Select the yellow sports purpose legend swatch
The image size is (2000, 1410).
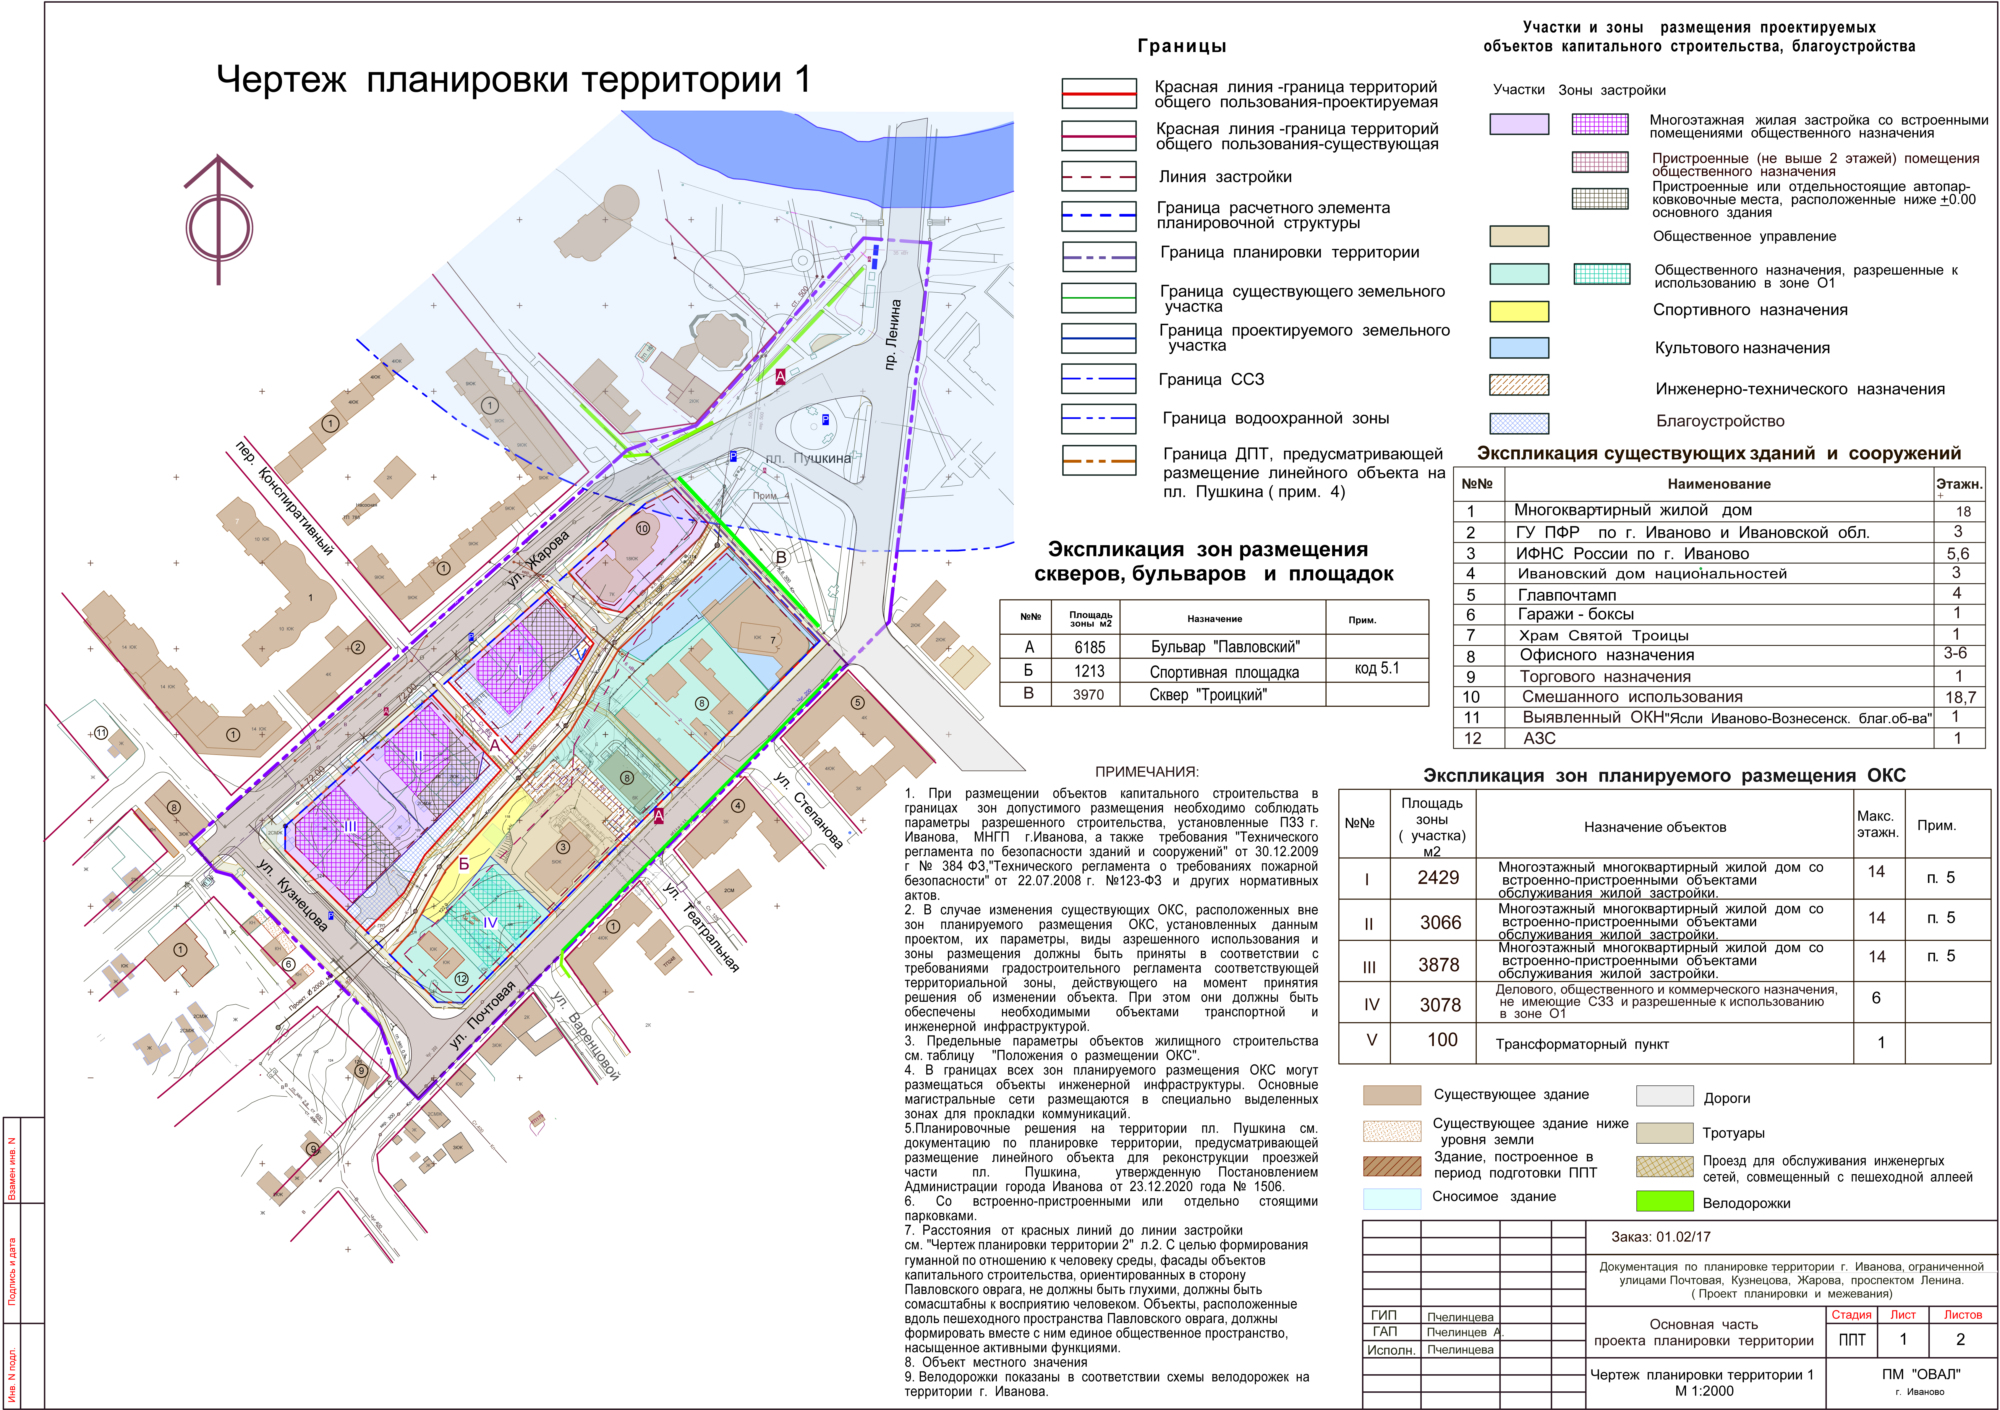[x=1518, y=311]
